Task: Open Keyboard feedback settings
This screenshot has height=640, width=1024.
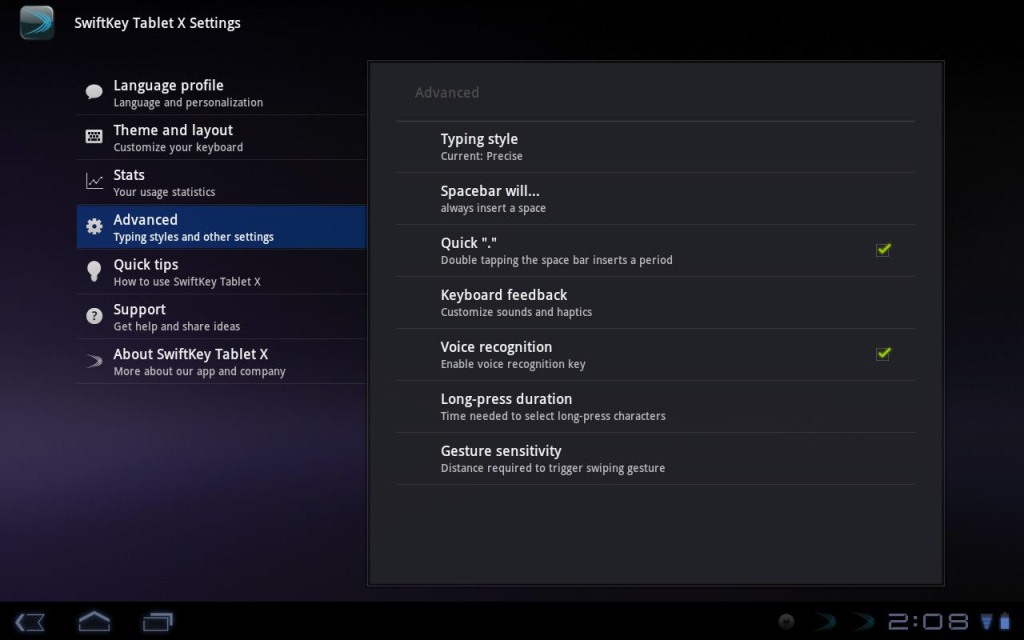Action: pyautogui.click(x=655, y=302)
